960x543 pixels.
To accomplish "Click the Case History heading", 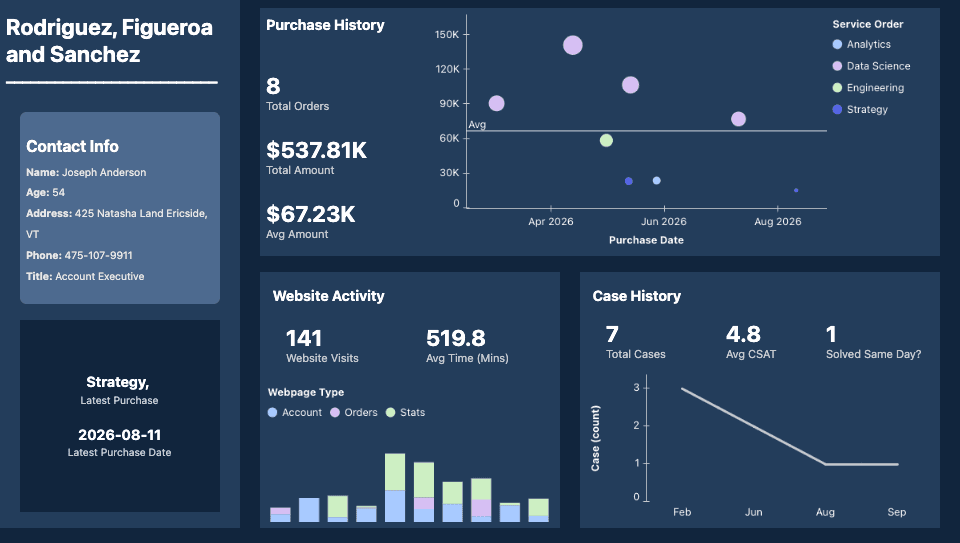I will point(637,296).
